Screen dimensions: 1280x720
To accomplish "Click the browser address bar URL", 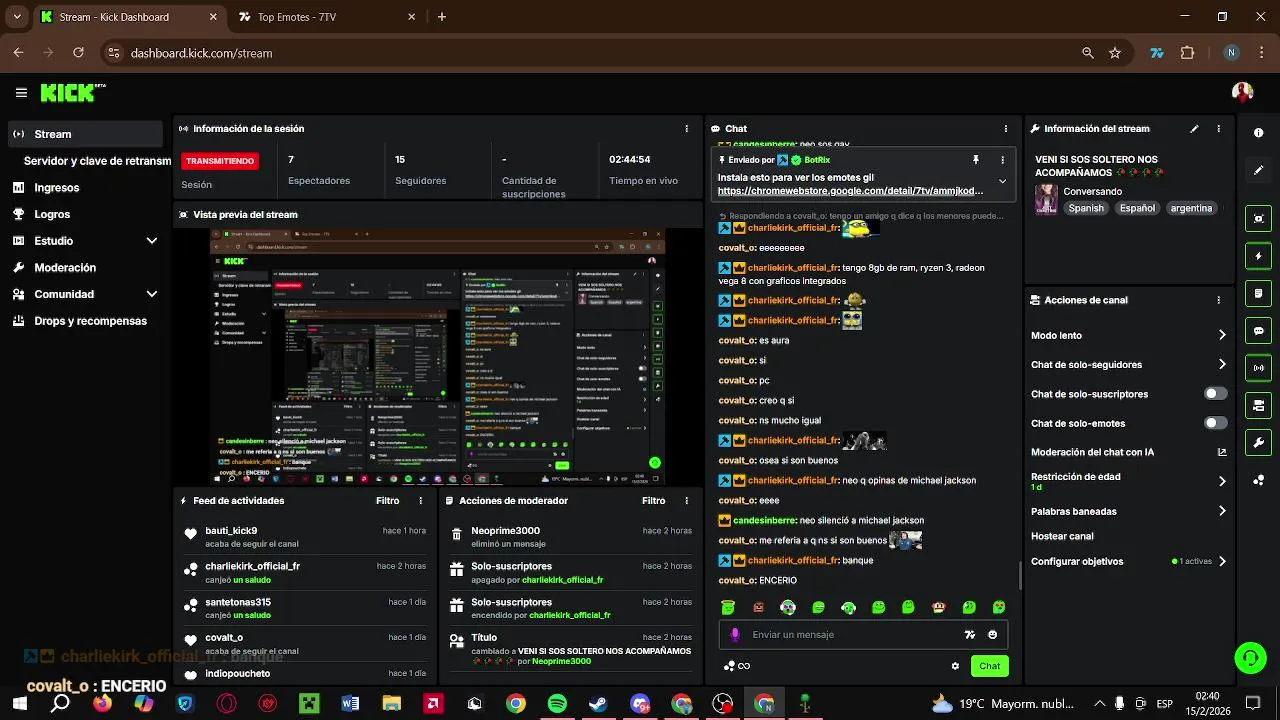I will pyautogui.click(x=201, y=53).
